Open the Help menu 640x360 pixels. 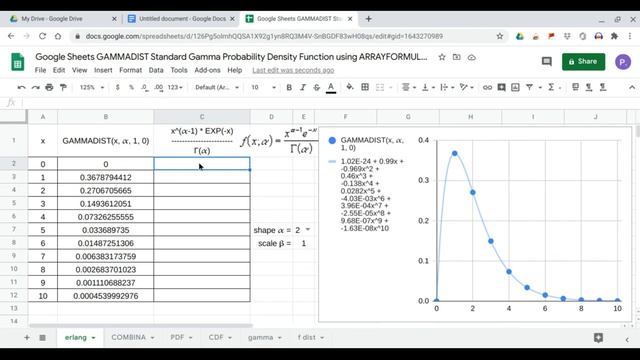click(235, 70)
